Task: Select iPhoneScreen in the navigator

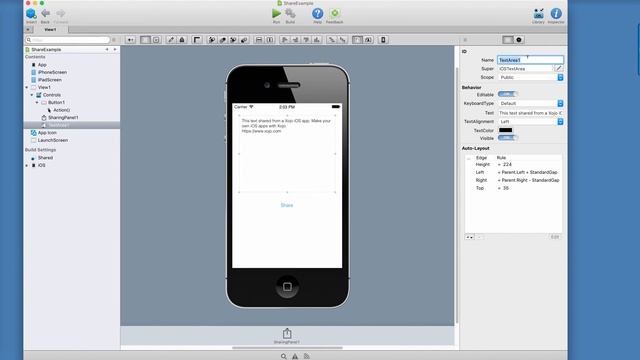Action: coord(52,72)
